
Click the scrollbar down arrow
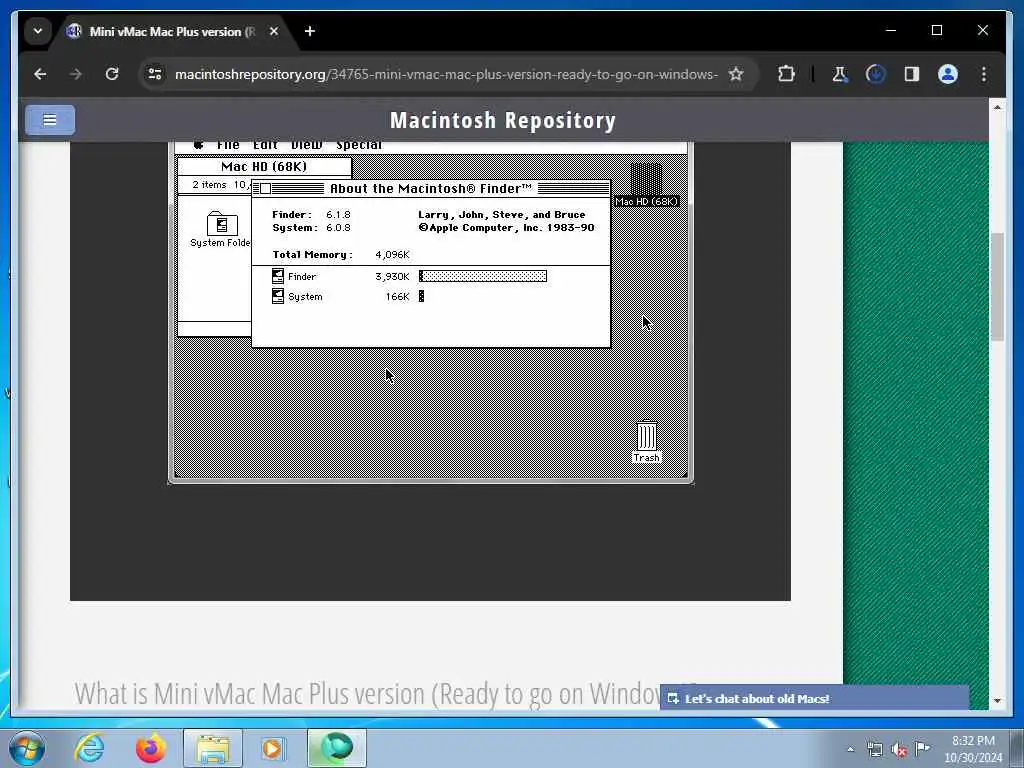997,701
